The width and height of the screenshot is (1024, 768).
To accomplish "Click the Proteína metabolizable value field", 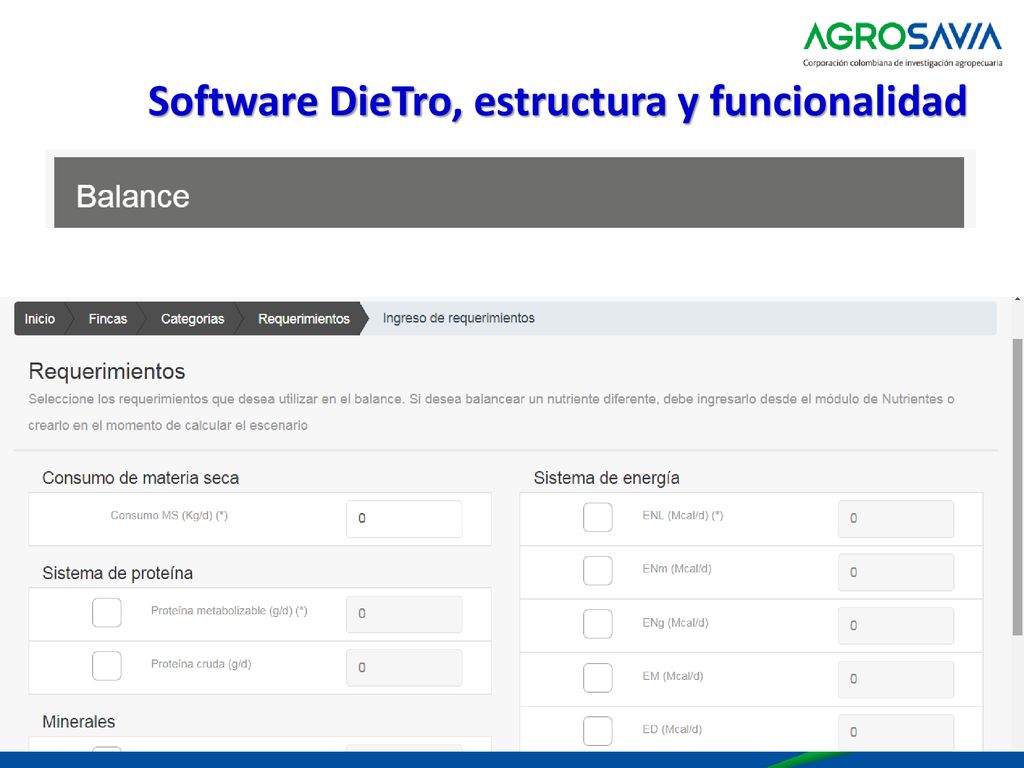I will (404, 614).
